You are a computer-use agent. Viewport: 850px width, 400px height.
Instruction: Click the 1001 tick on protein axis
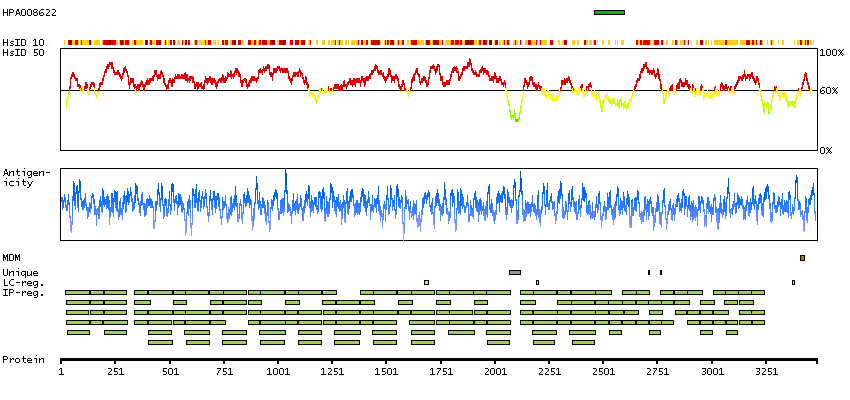[x=278, y=370]
